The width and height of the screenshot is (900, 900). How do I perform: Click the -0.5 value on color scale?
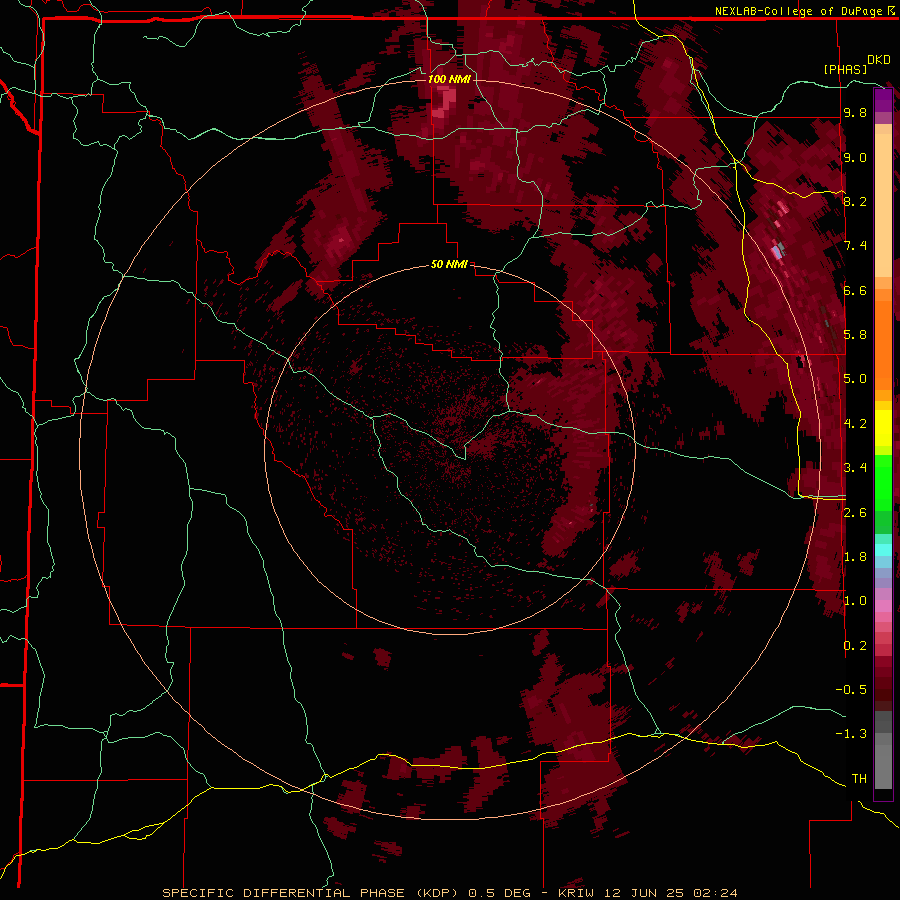click(851, 690)
